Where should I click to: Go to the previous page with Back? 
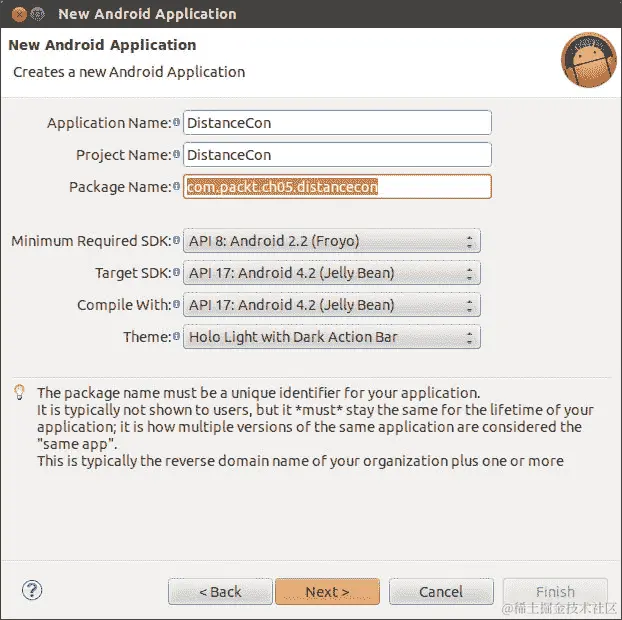pos(220,591)
